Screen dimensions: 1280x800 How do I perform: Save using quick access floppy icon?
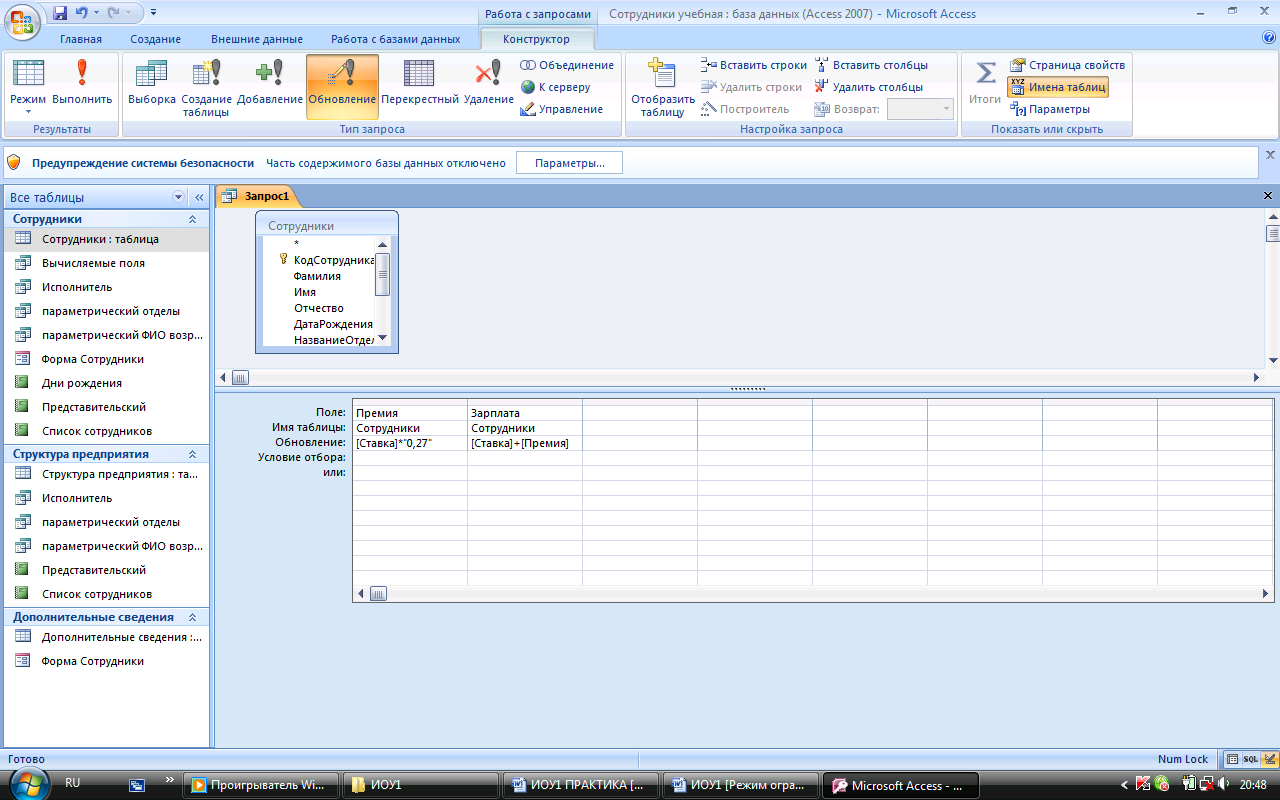(x=60, y=14)
